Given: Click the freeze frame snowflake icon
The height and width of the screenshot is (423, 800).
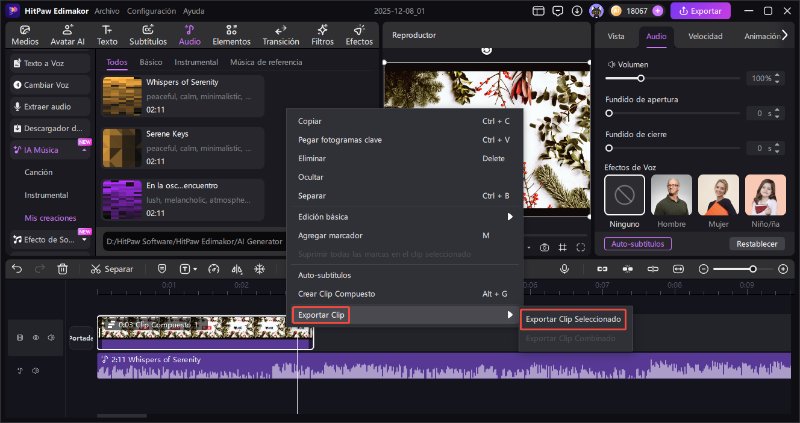Looking at the screenshot, I should click(260, 269).
